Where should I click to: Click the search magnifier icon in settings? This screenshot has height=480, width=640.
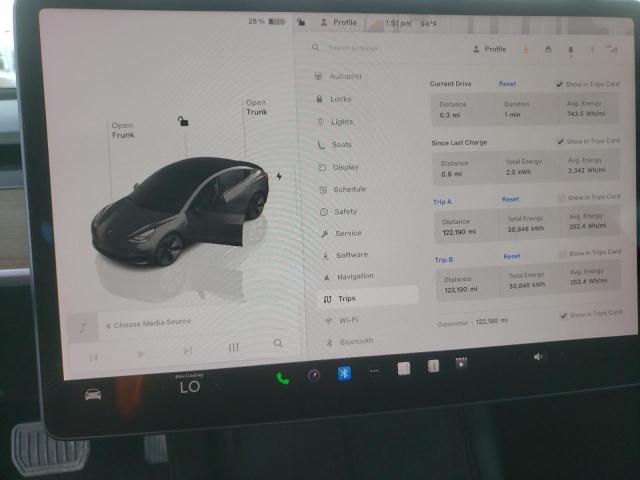pos(316,47)
